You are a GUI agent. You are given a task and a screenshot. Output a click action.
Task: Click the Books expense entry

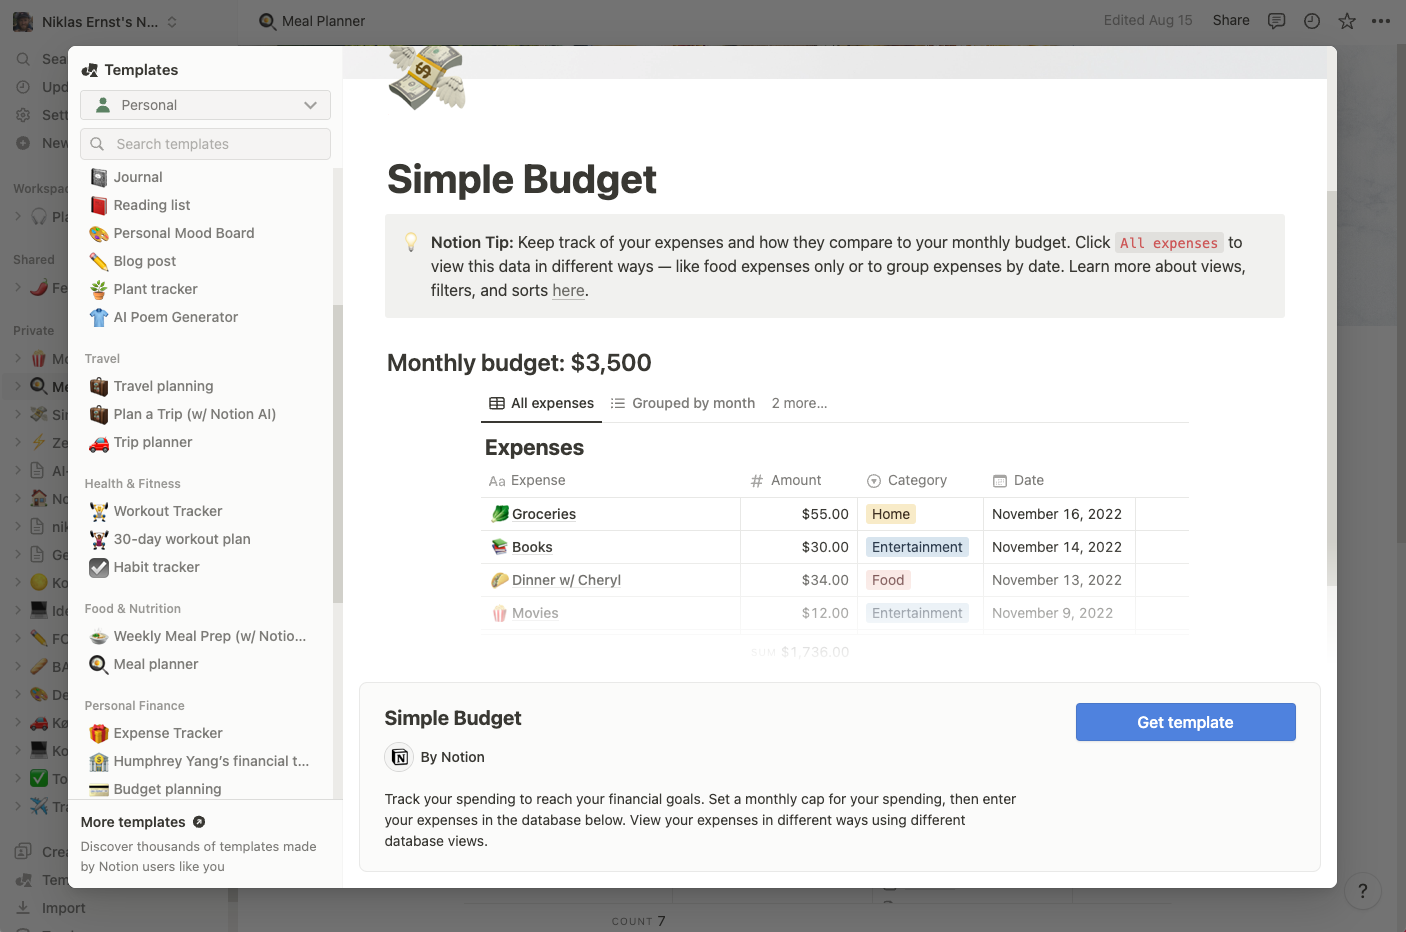point(532,547)
